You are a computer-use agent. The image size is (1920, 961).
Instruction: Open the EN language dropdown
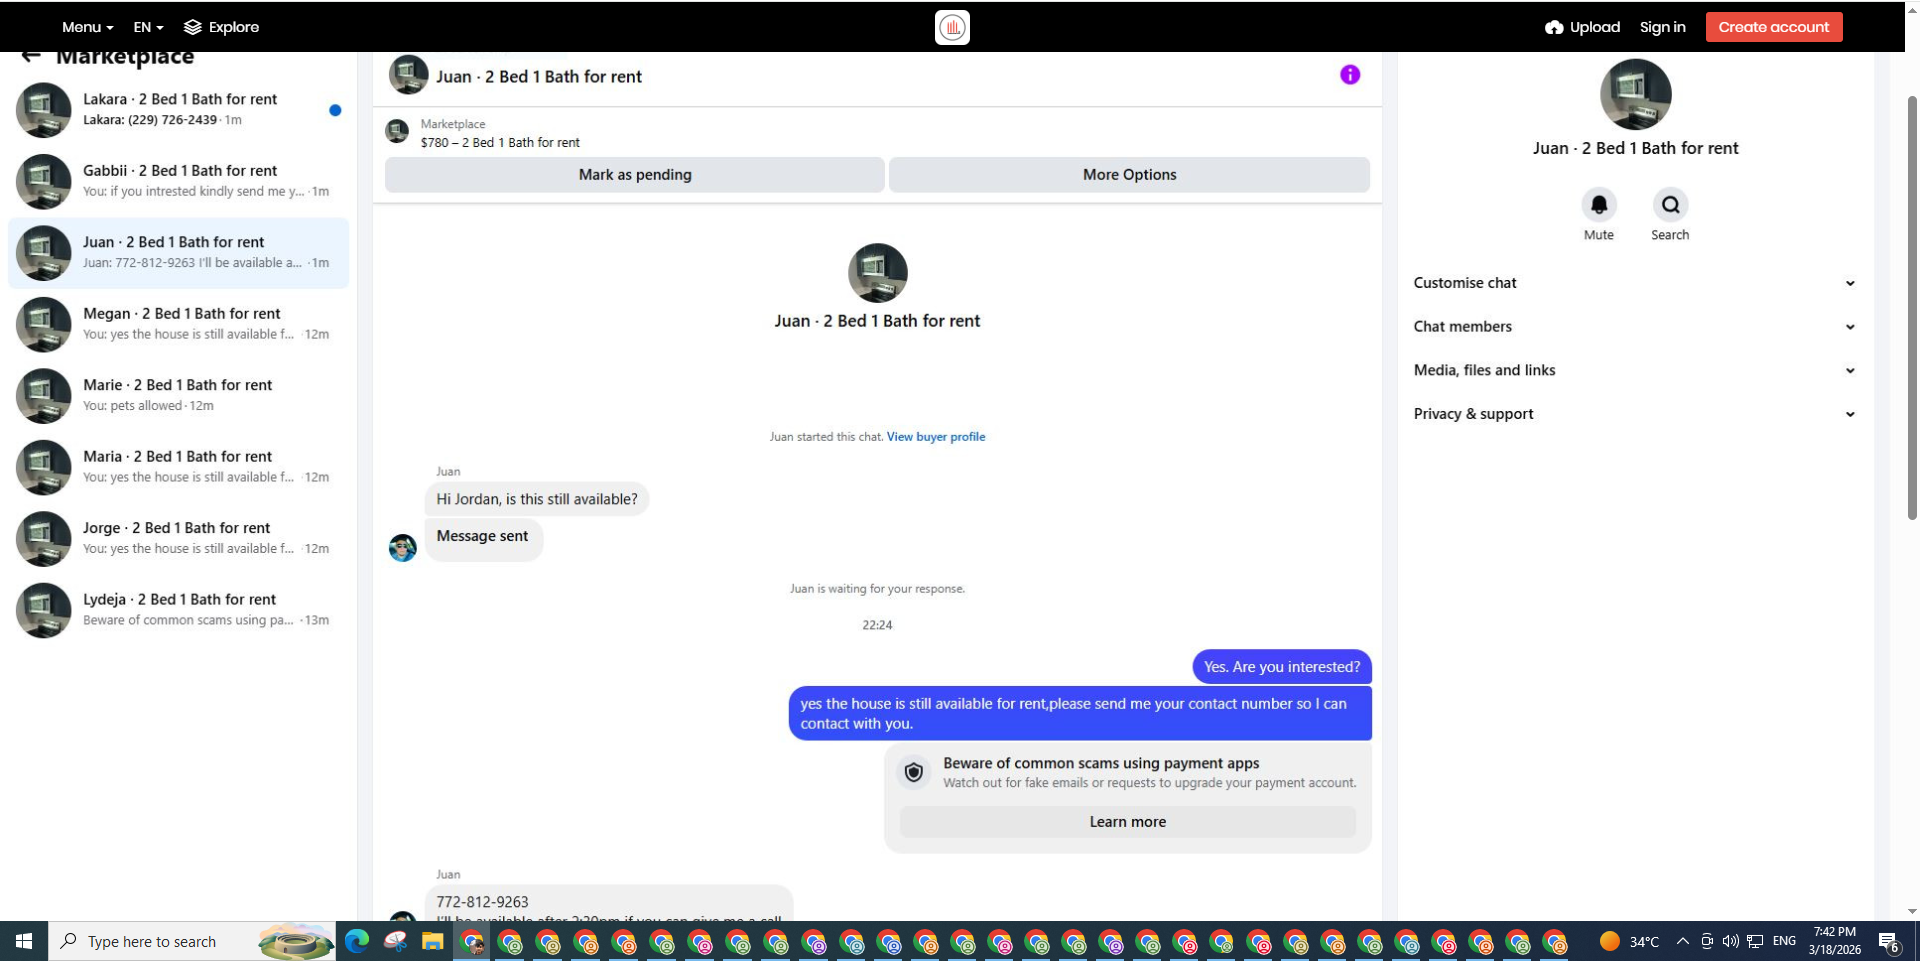point(148,27)
